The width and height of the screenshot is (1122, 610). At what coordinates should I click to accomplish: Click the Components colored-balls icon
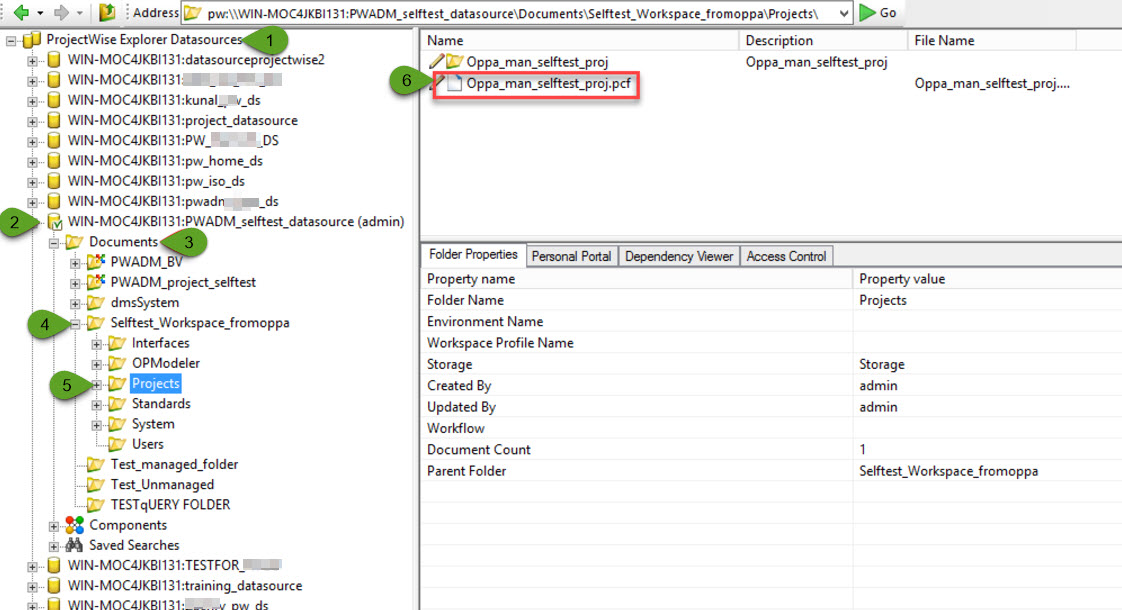tap(74, 525)
